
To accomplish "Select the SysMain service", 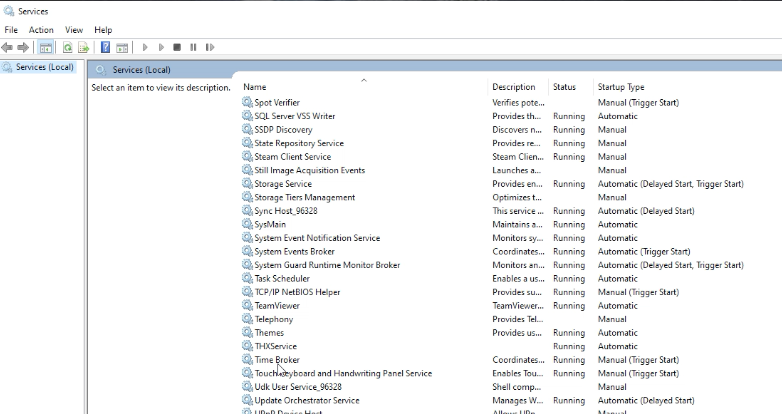I will [270, 224].
